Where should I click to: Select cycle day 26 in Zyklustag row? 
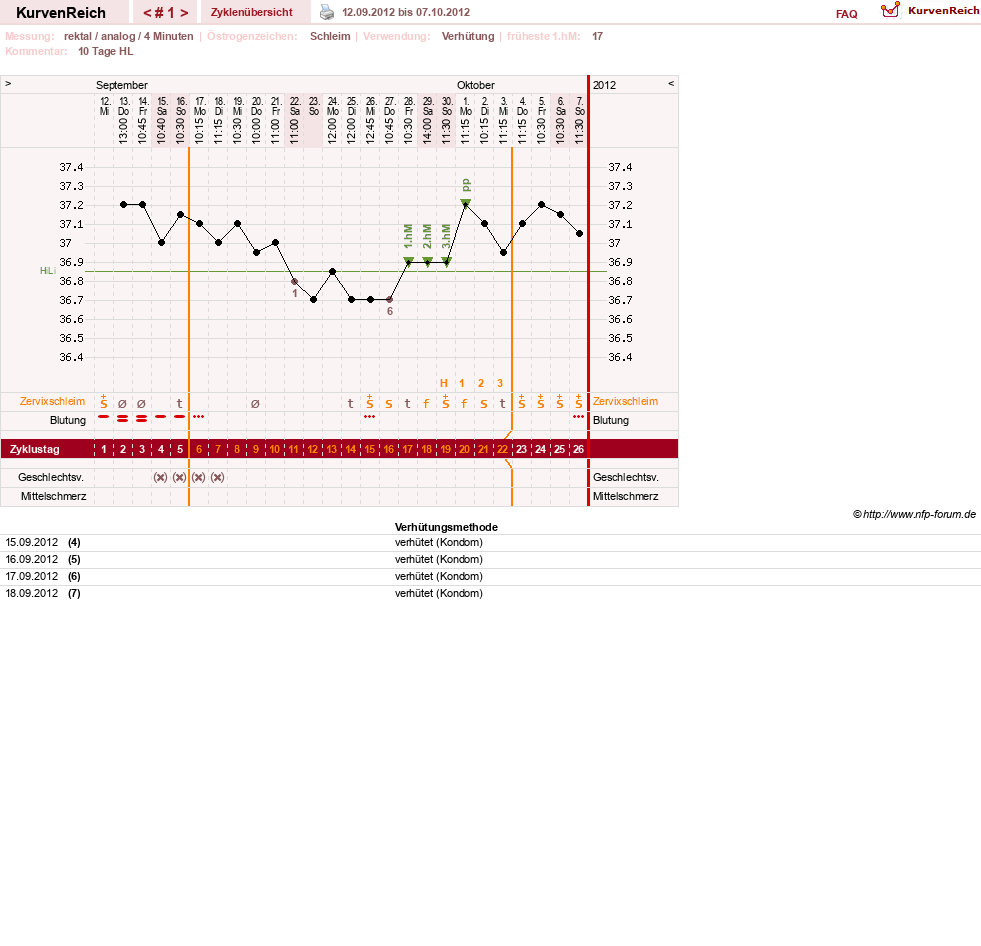tap(578, 449)
